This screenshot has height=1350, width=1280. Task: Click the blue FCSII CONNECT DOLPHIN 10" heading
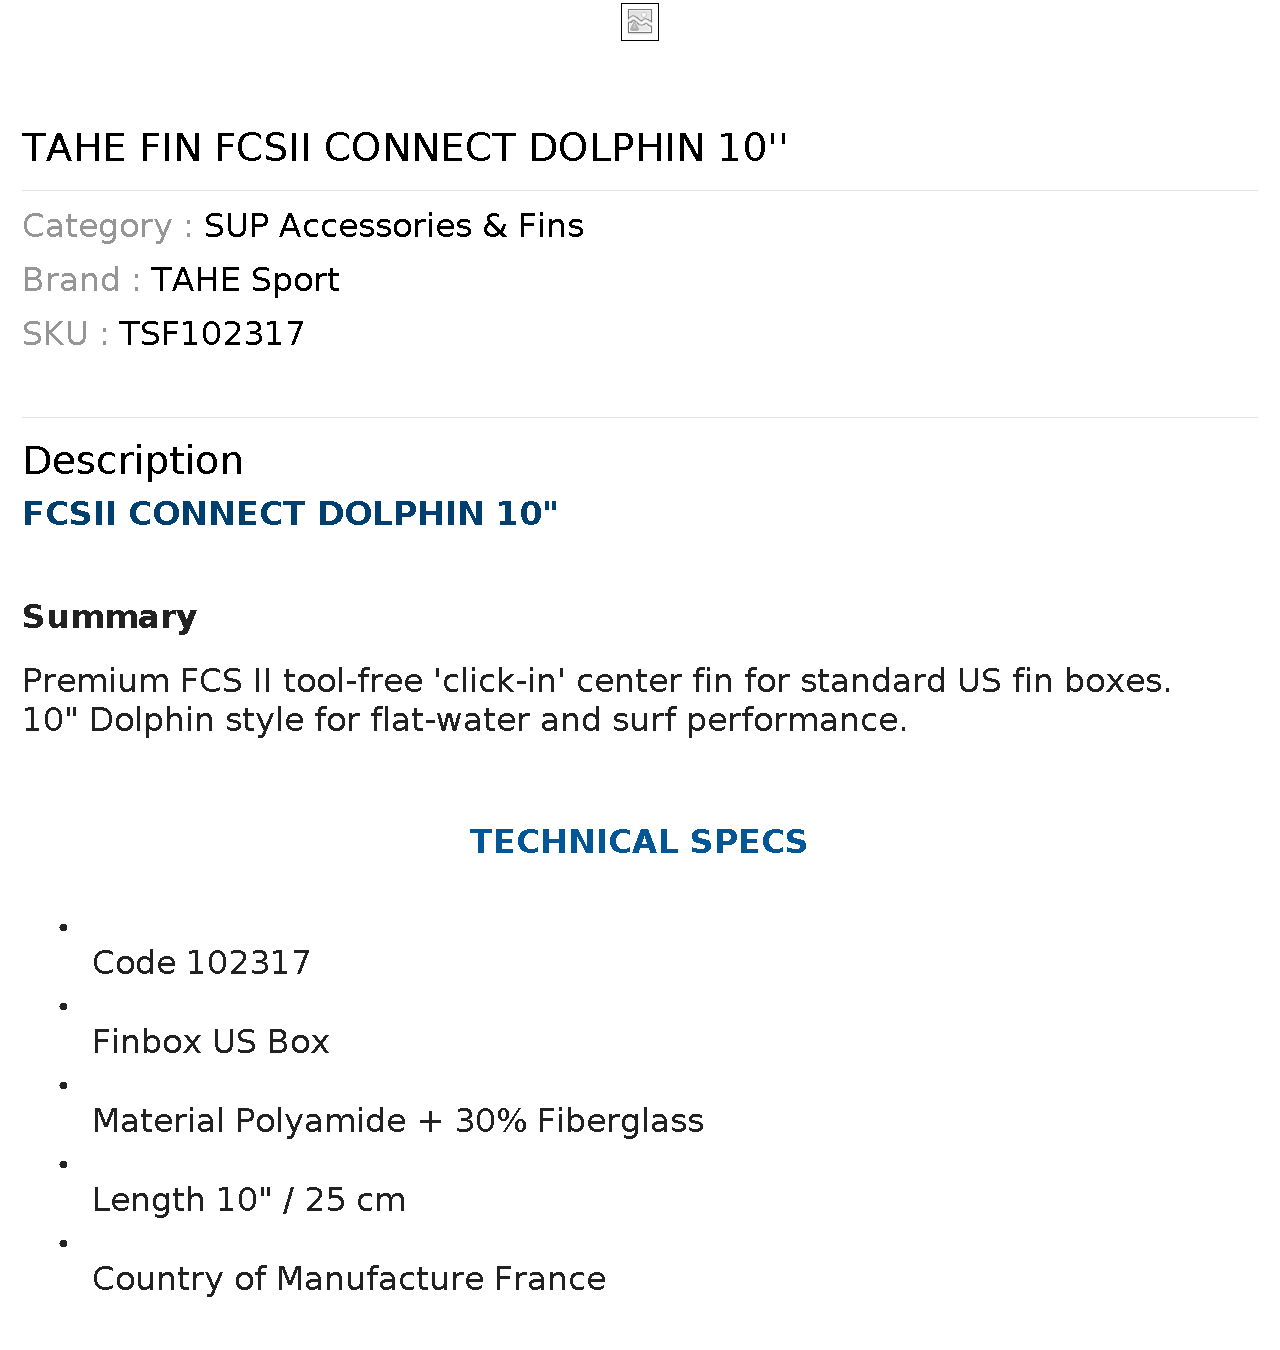pyautogui.click(x=290, y=513)
